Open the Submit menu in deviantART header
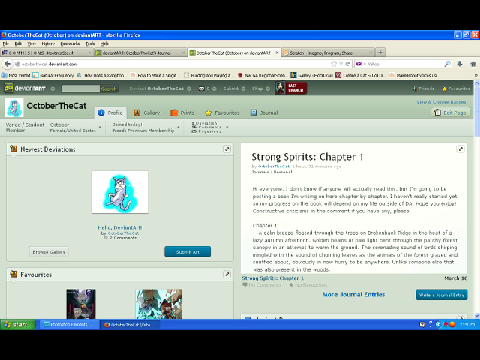480x360 pixels. click(234, 88)
